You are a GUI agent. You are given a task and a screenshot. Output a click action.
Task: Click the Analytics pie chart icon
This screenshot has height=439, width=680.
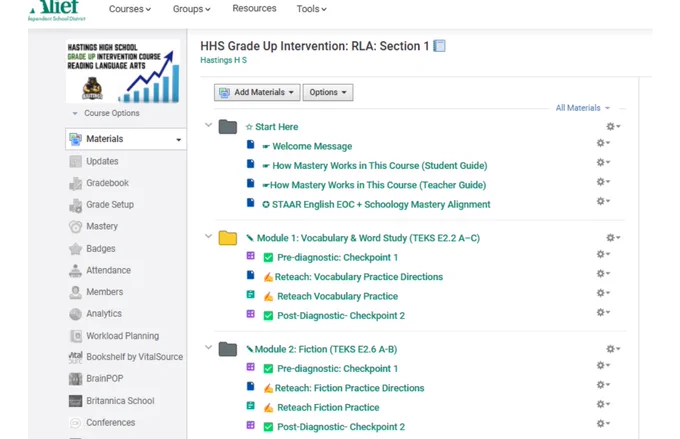pos(75,314)
